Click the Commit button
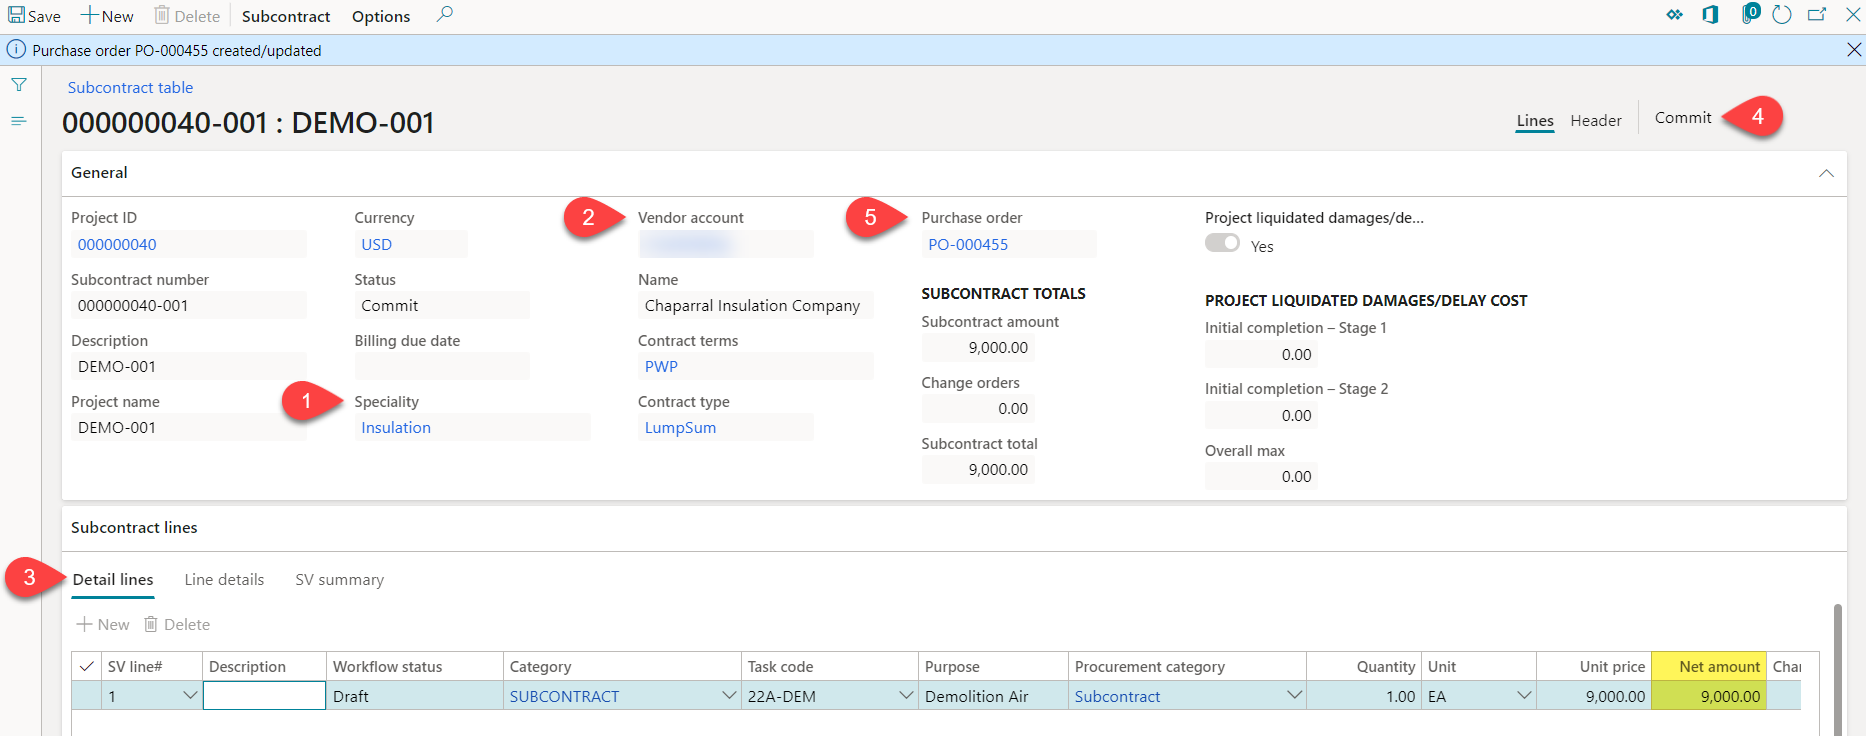 tap(1683, 118)
